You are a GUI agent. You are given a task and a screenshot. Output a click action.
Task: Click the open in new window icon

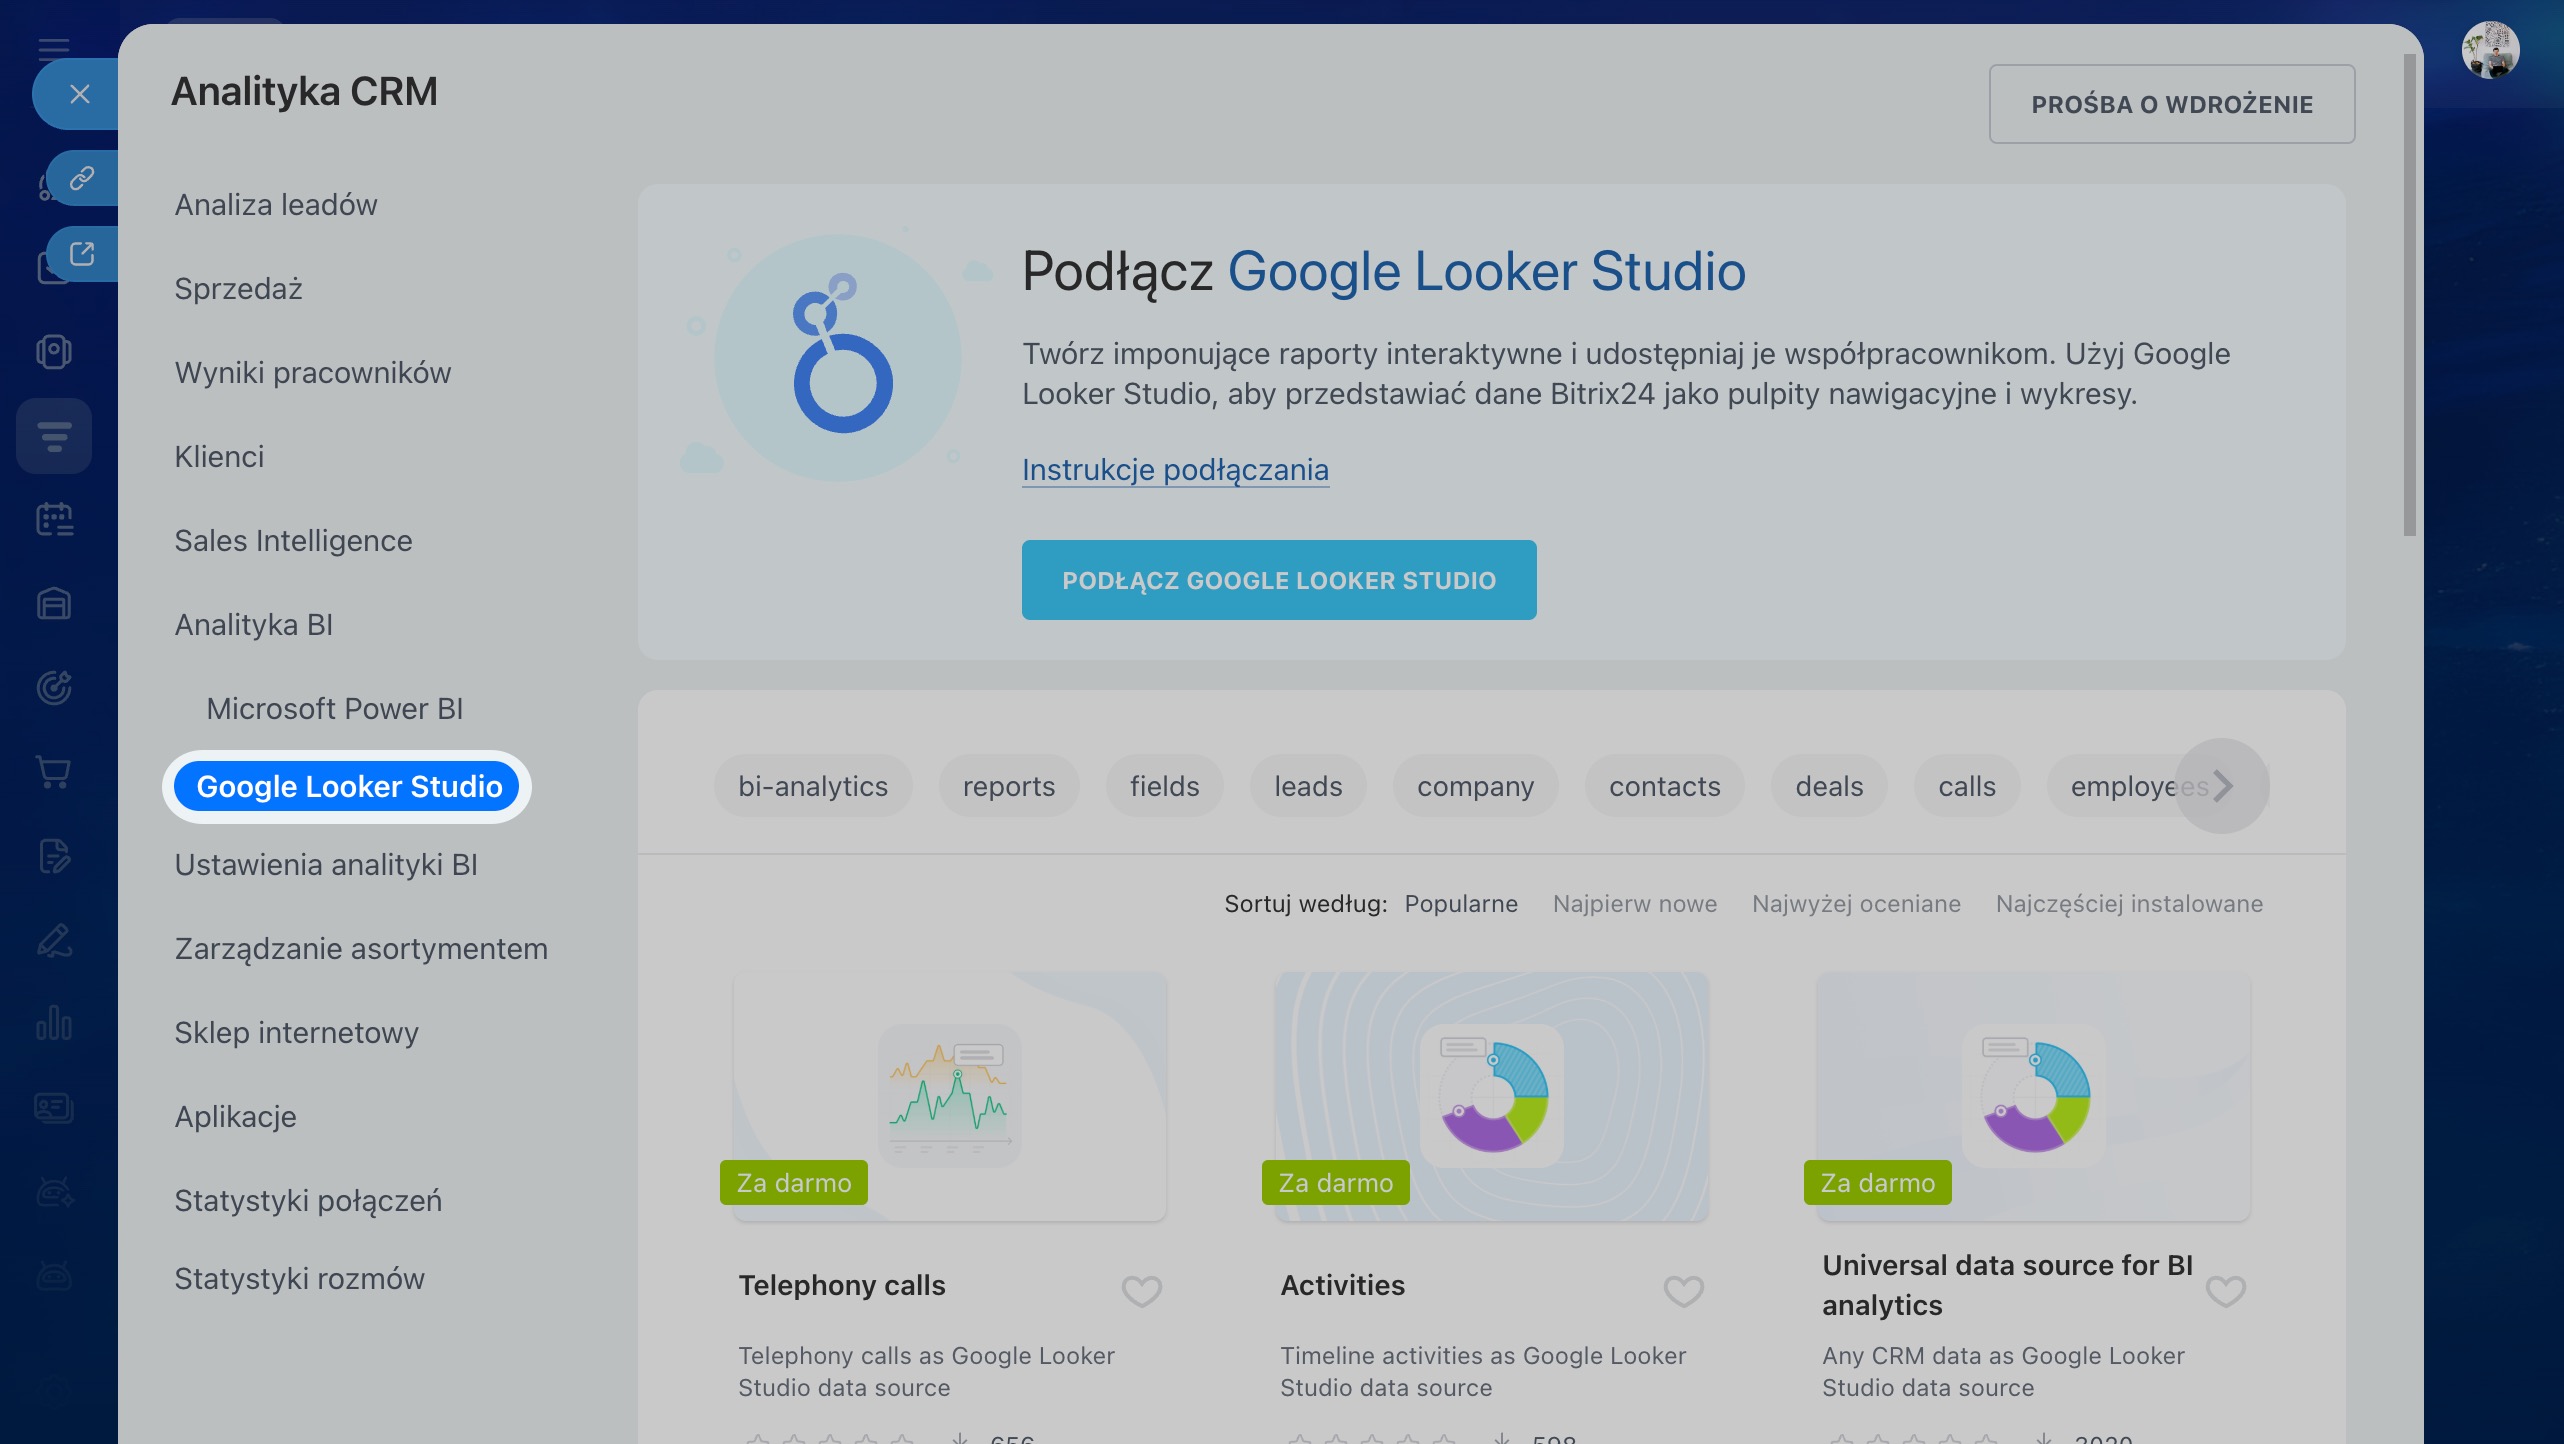82,254
